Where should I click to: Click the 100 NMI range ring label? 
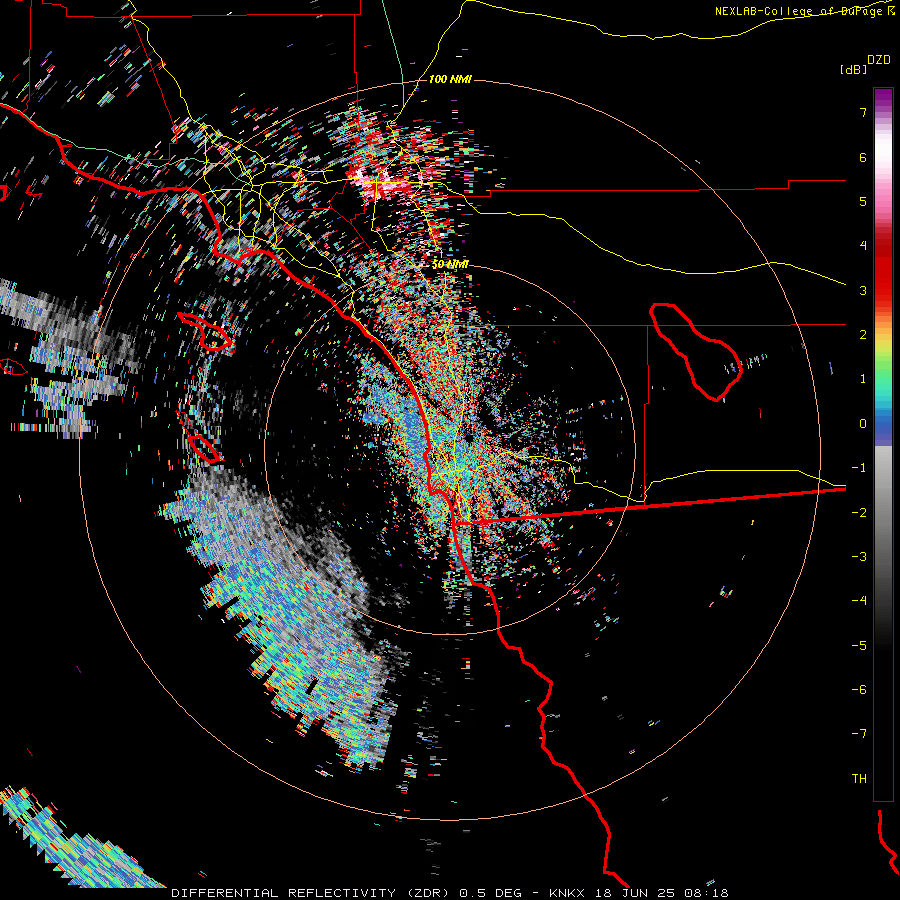(x=450, y=79)
